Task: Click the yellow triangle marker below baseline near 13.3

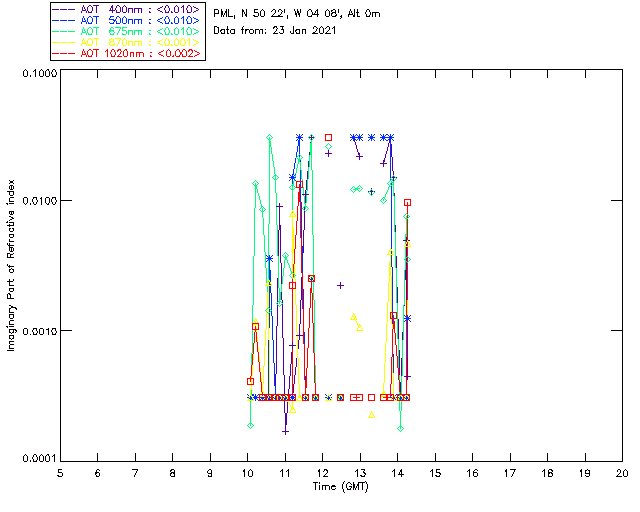Action: (x=371, y=415)
